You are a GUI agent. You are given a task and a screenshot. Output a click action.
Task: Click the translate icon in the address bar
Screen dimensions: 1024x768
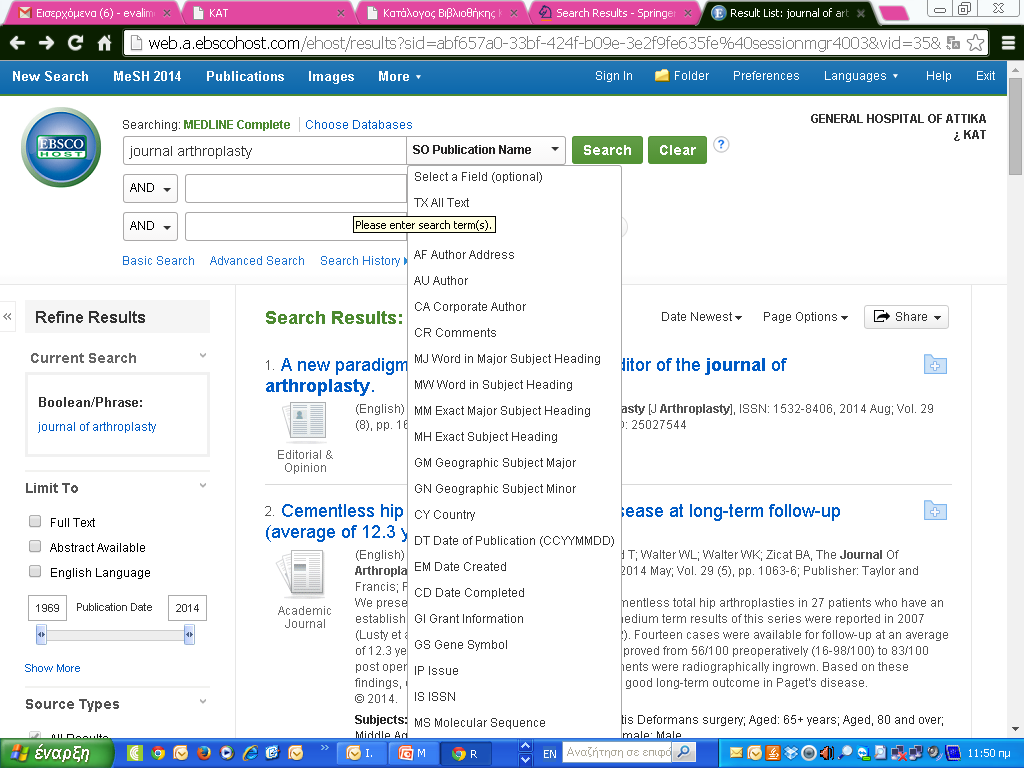click(953, 43)
